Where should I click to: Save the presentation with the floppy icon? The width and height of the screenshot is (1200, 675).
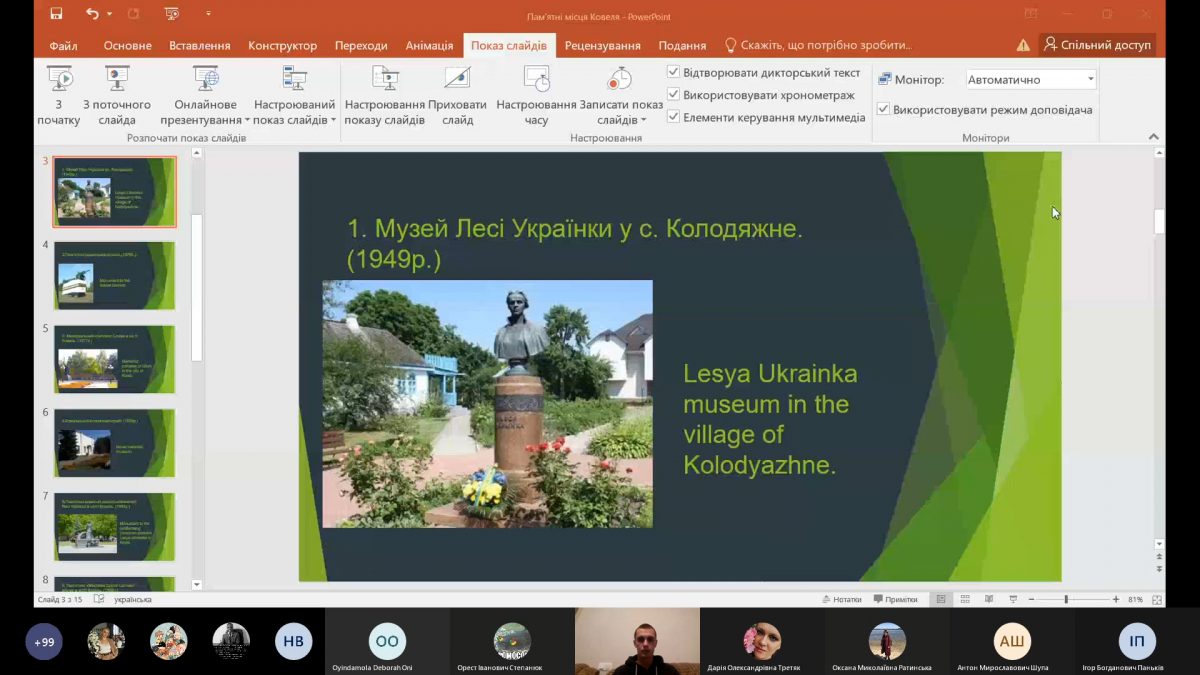(x=56, y=14)
